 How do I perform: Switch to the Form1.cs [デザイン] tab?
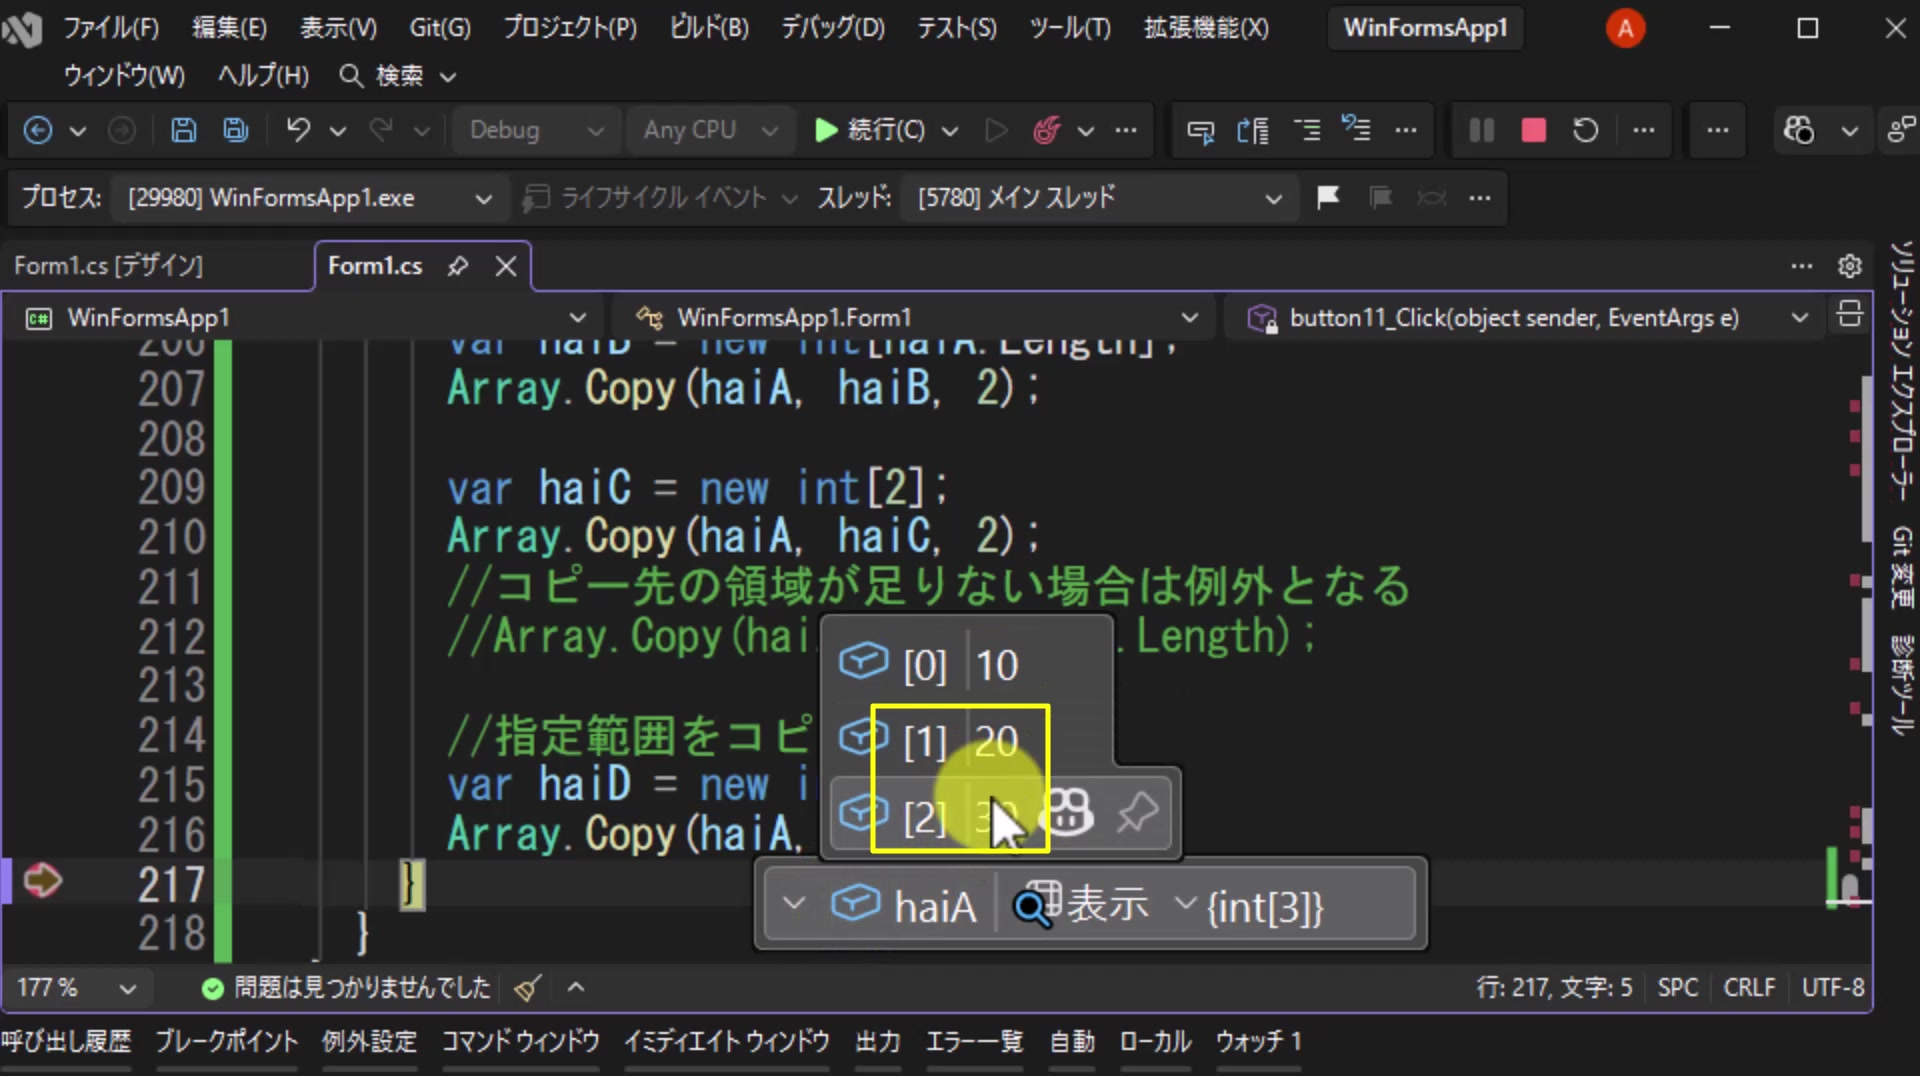pyautogui.click(x=108, y=266)
